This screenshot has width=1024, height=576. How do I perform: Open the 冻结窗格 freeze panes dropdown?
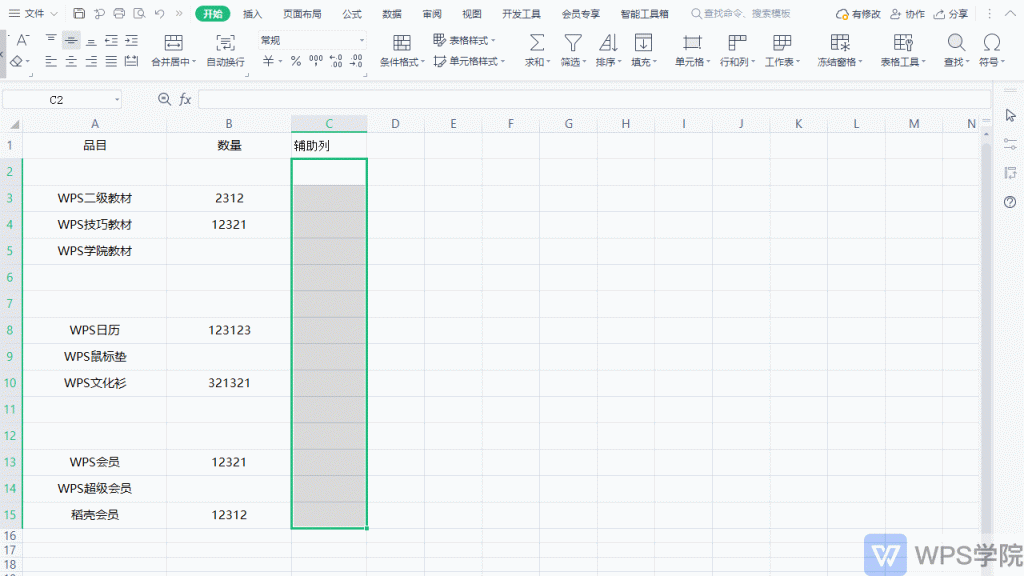840,51
